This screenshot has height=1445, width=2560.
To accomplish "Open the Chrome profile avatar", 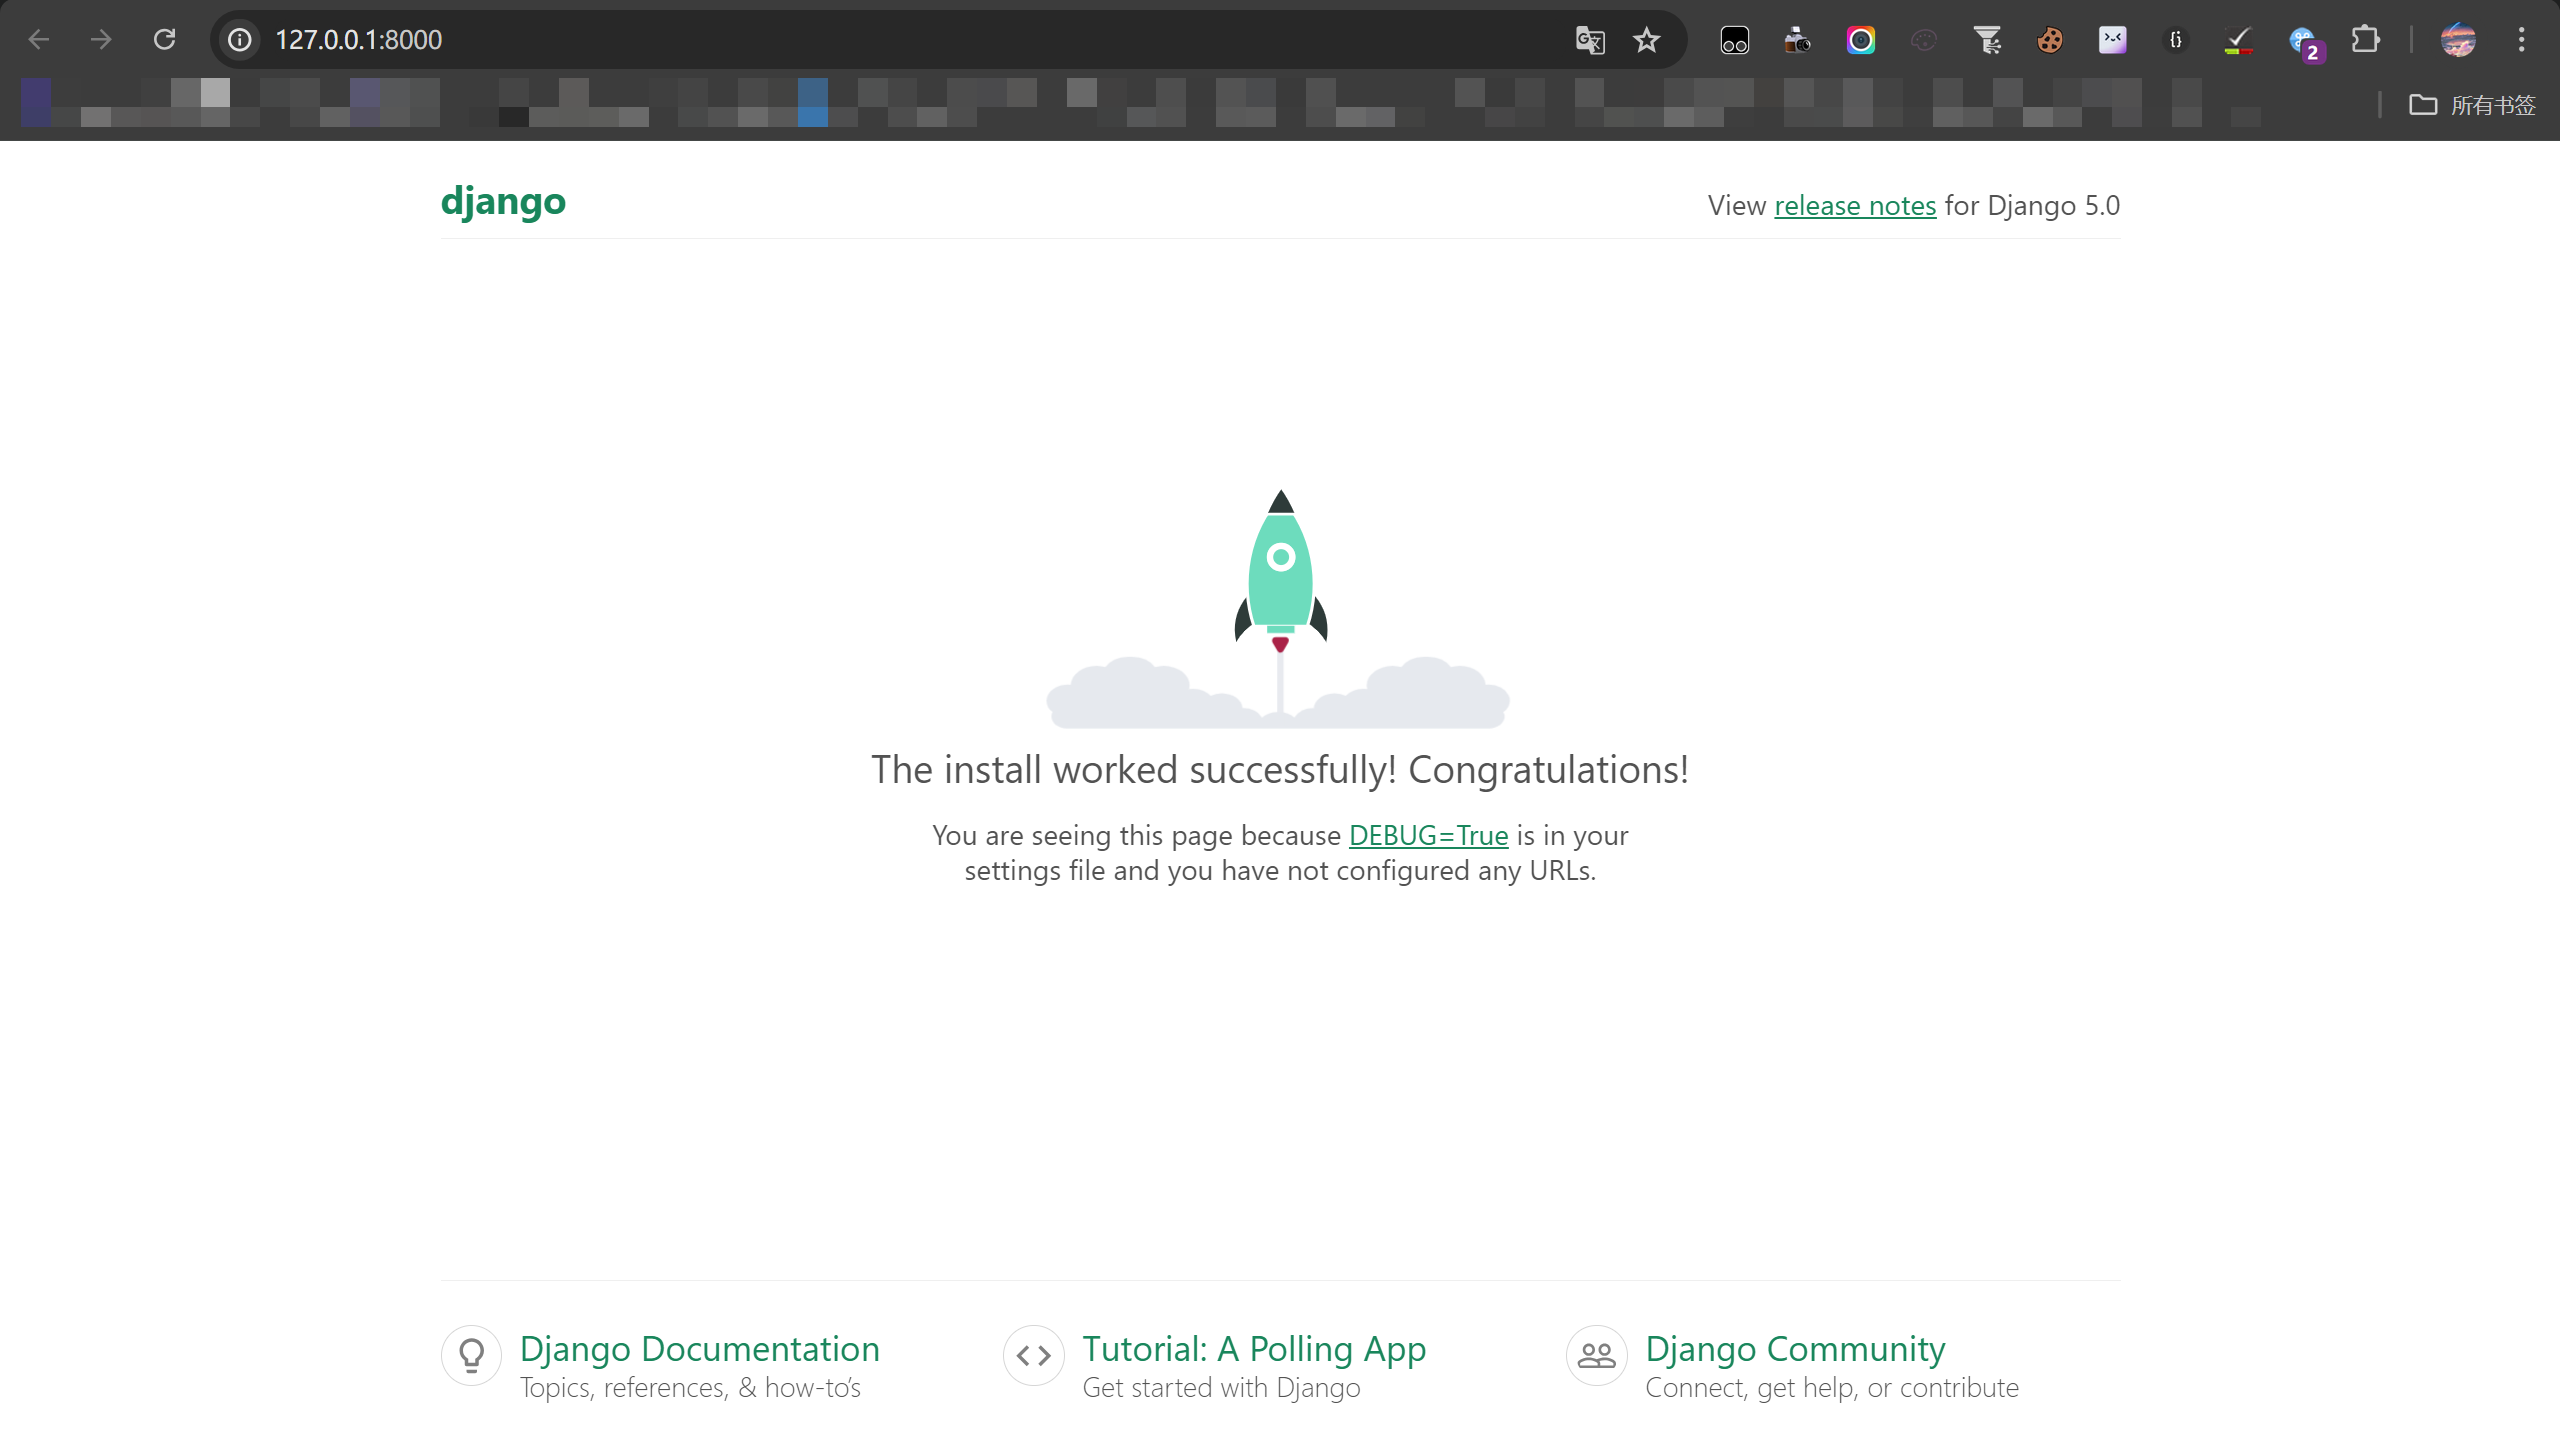I will pos(2457,40).
